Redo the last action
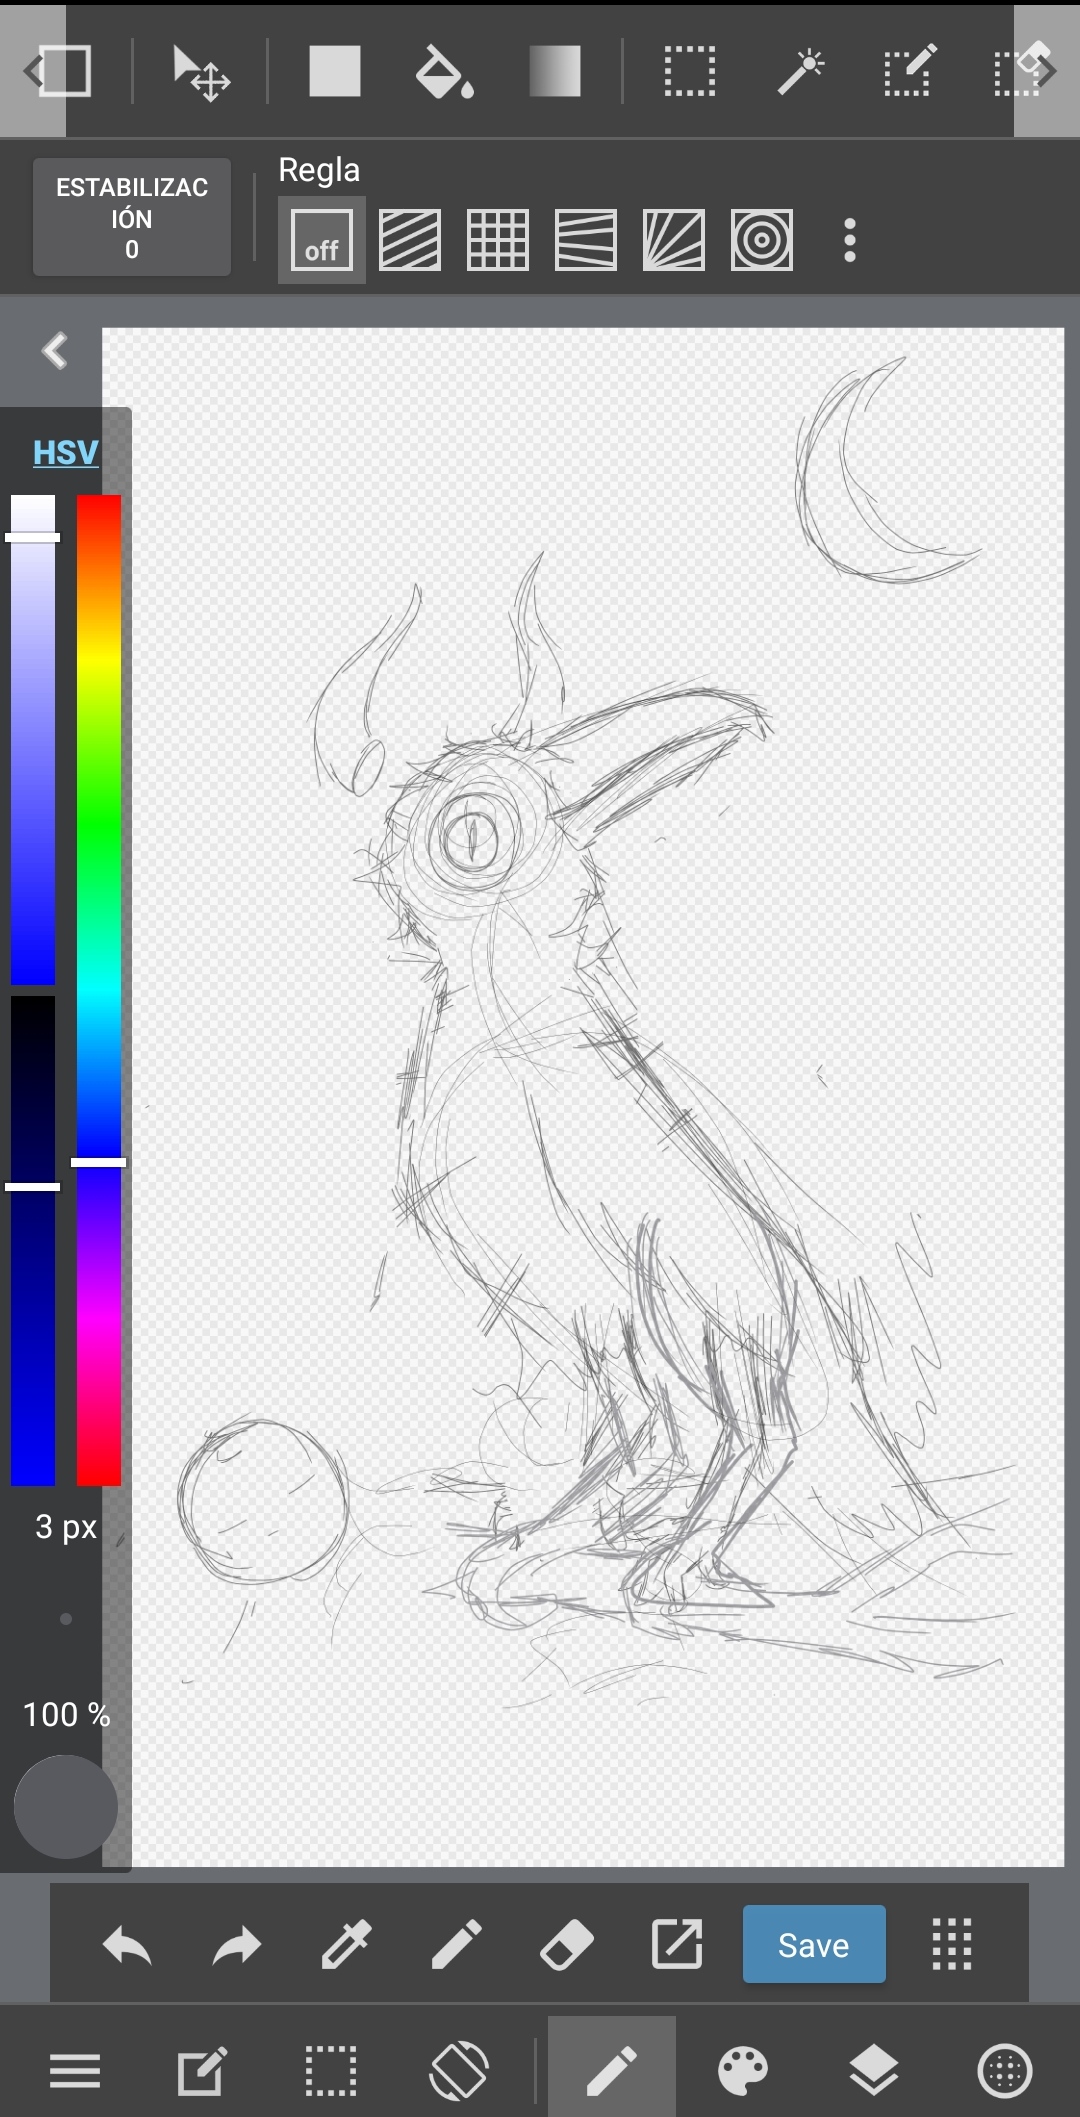Image resolution: width=1080 pixels, height=2117 pixels. 237,1945
